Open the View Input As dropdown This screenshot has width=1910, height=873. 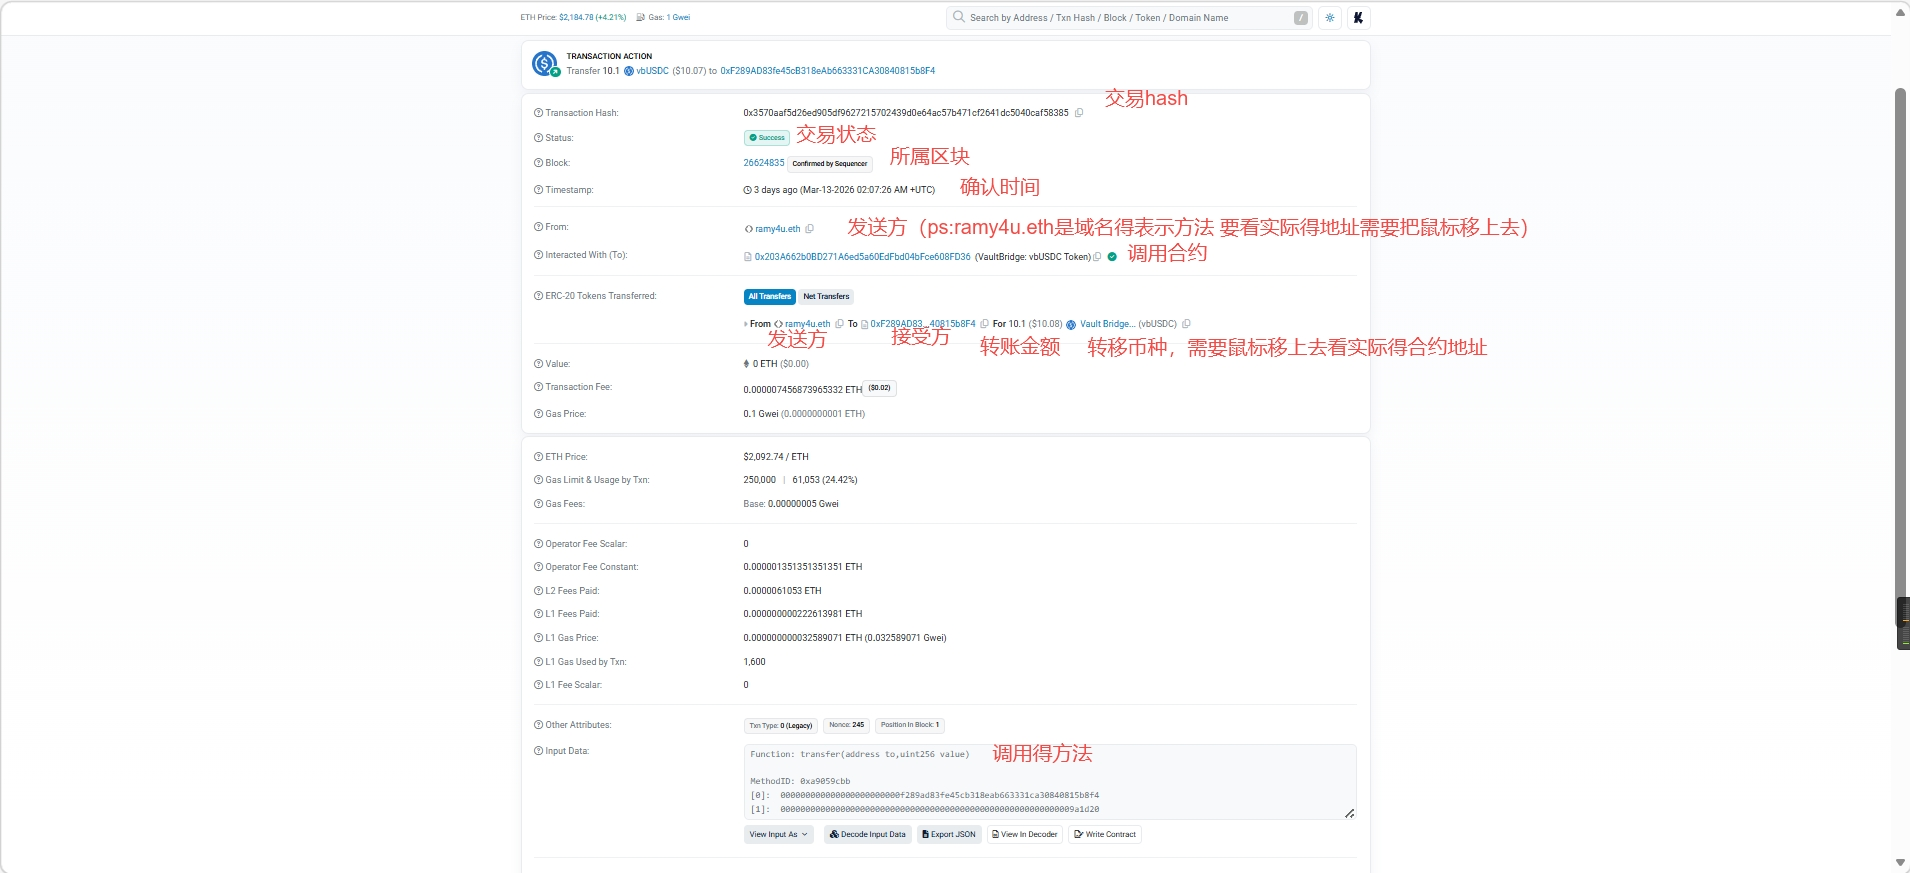[778, 834]
